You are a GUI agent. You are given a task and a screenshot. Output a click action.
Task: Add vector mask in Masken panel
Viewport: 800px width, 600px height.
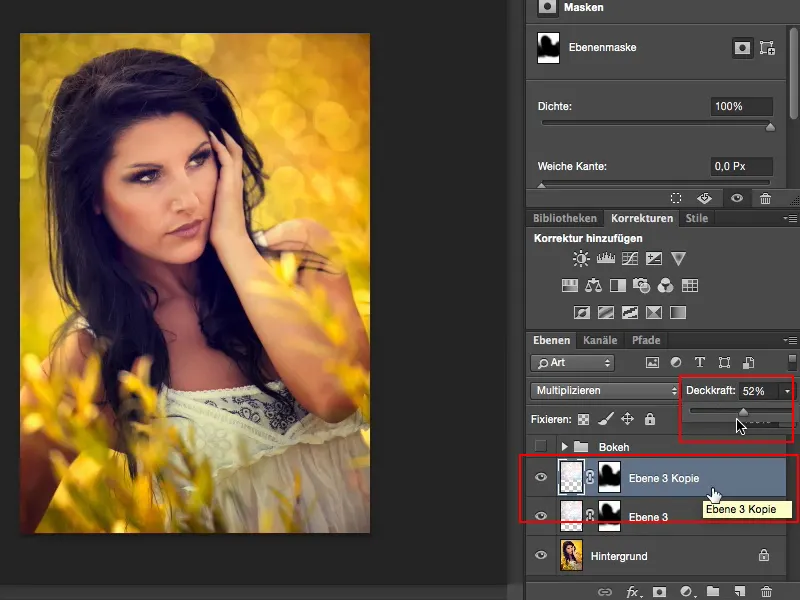(767, 47)
